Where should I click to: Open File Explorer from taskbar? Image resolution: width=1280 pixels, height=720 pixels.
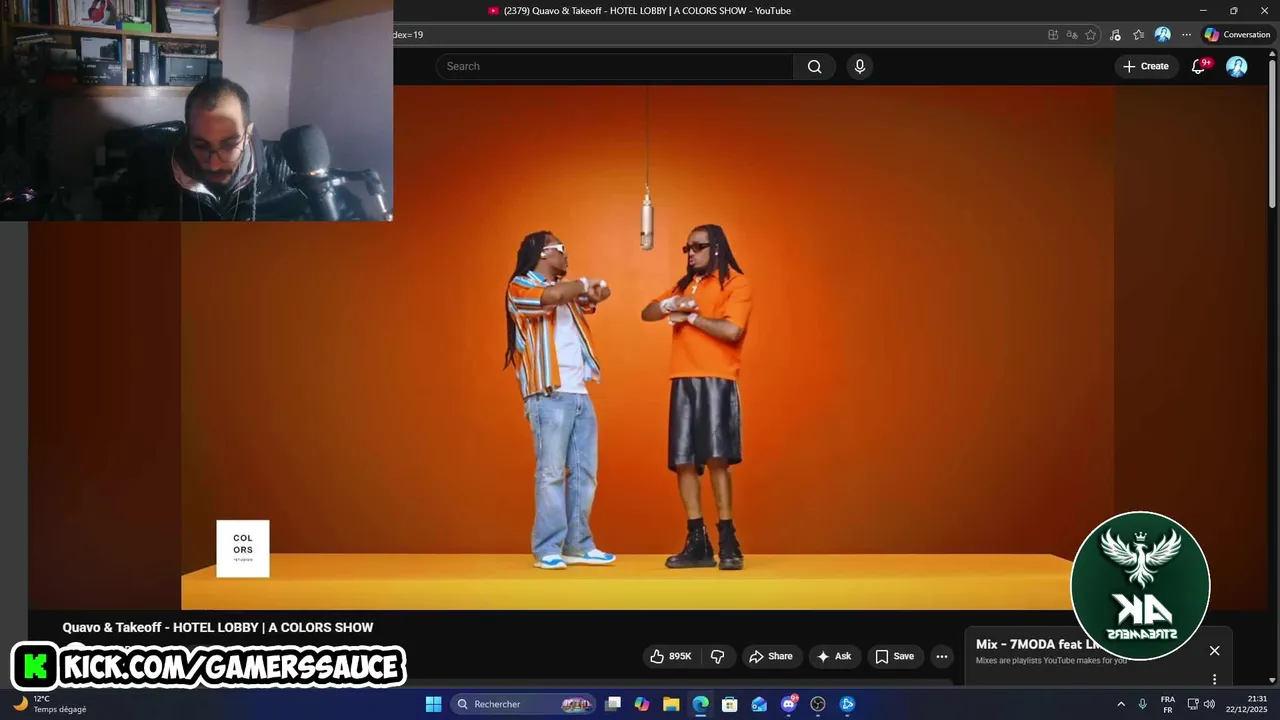coord(671,704)
